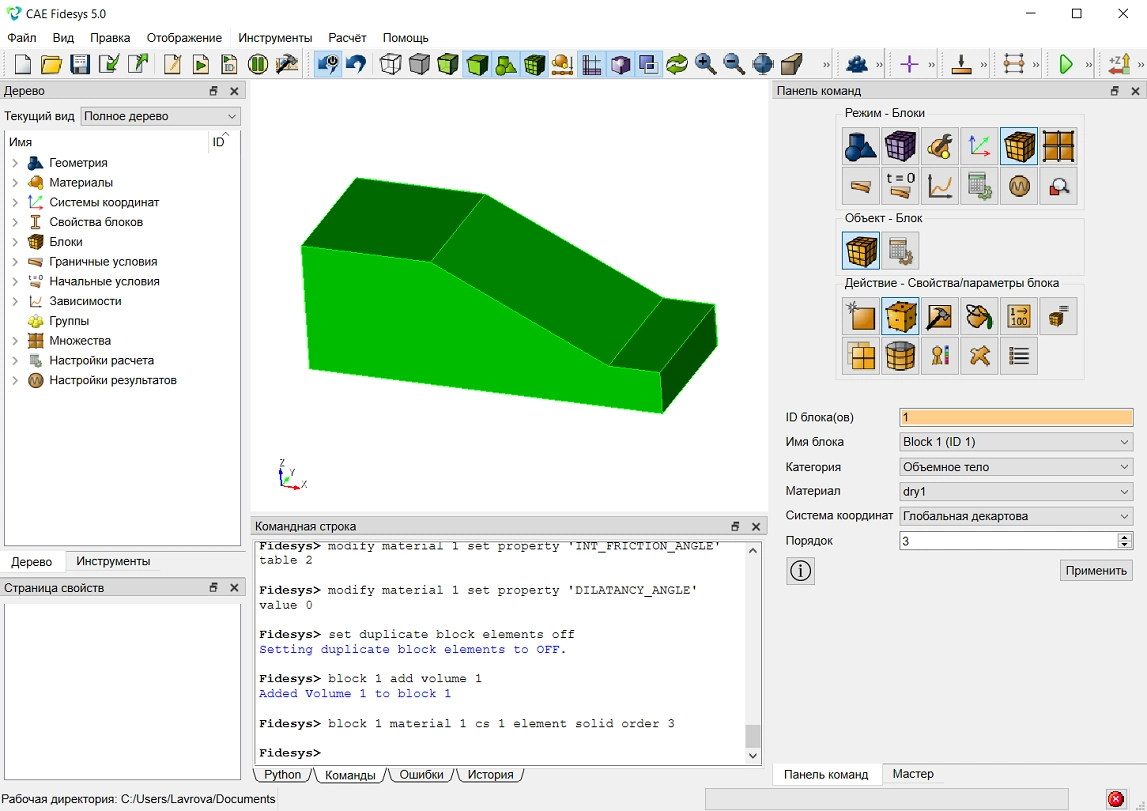The width and height of the screenshot is (1147, 811).
Task: Select Dependencies graph mode icon
Action: pos(940,186)
